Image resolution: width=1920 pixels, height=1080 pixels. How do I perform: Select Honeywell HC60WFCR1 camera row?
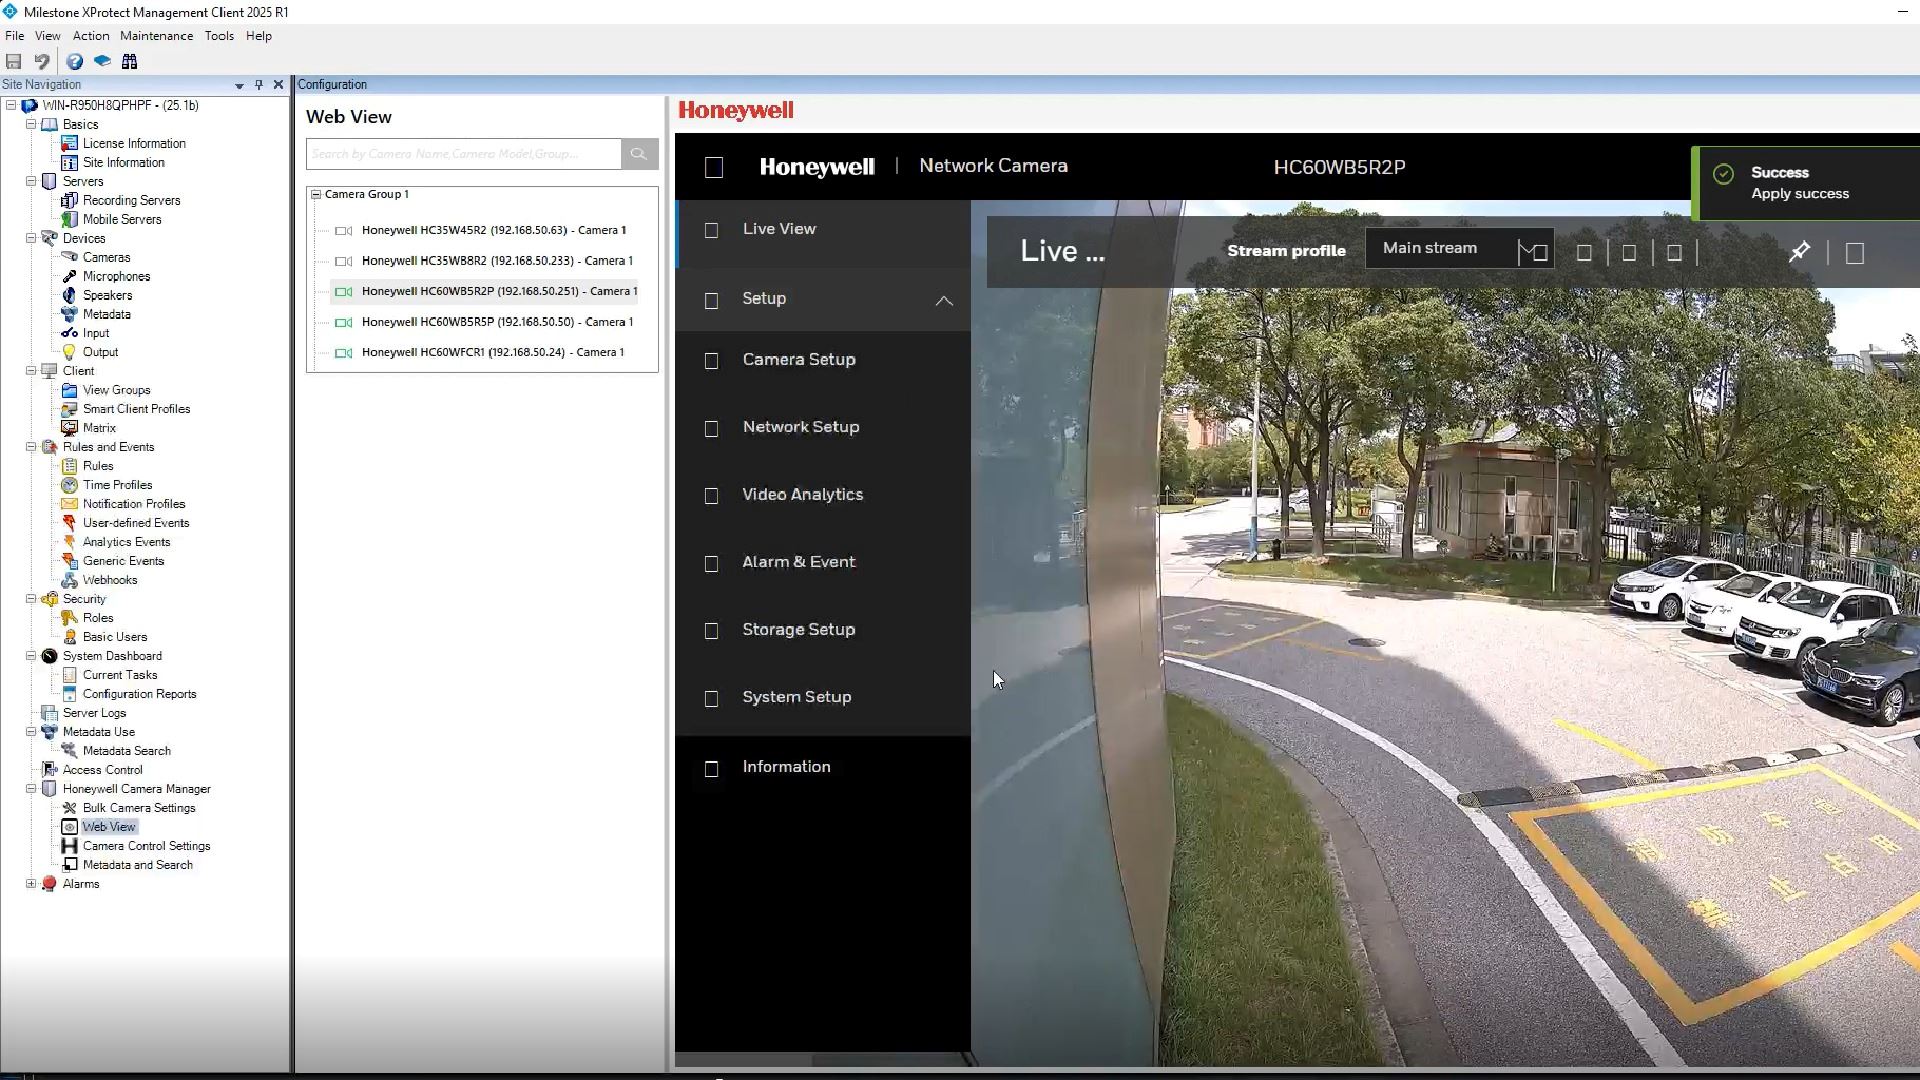coord(484,352)
